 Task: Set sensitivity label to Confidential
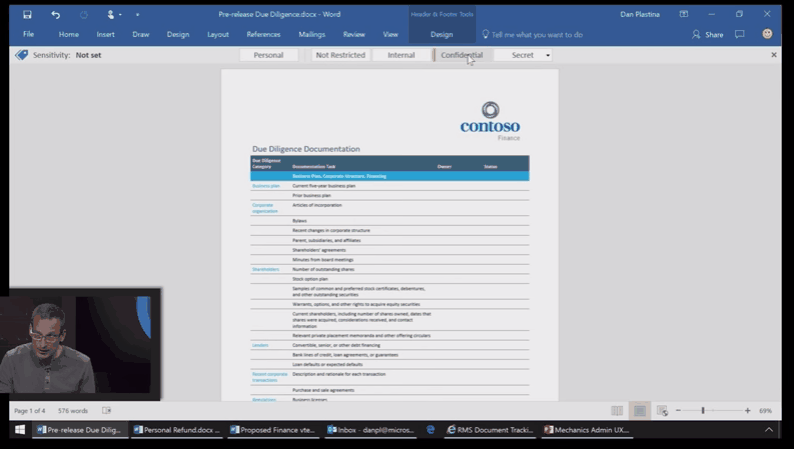click(461, 55)
